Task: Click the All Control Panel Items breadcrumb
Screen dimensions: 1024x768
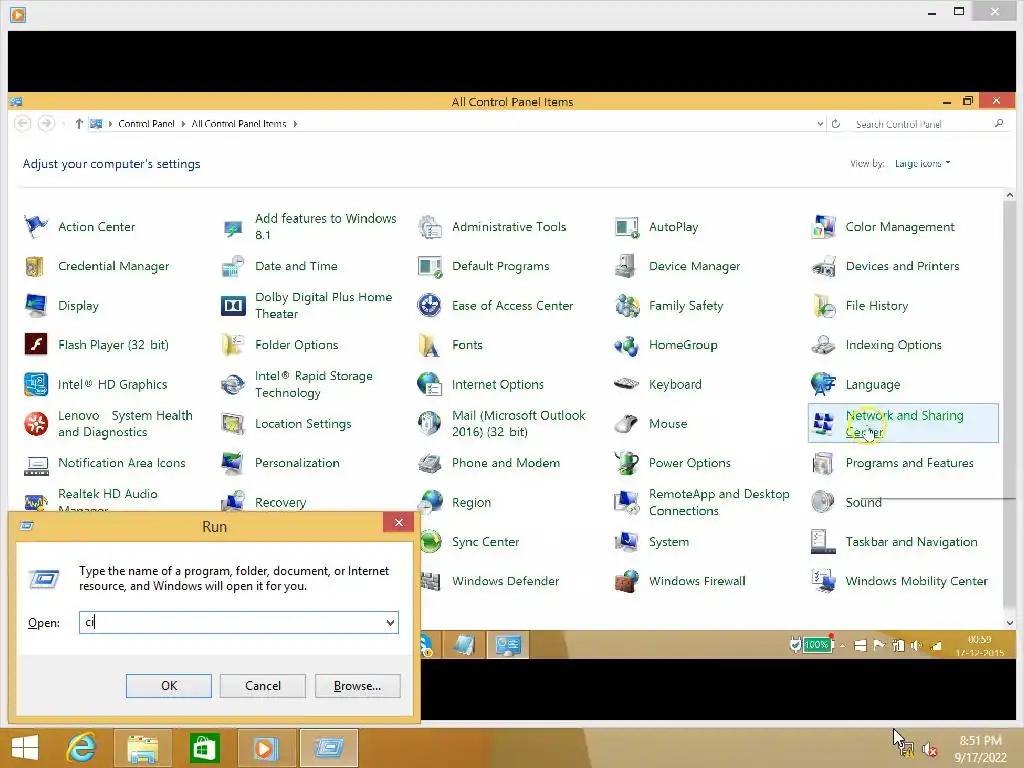Action: click(238, 123)
